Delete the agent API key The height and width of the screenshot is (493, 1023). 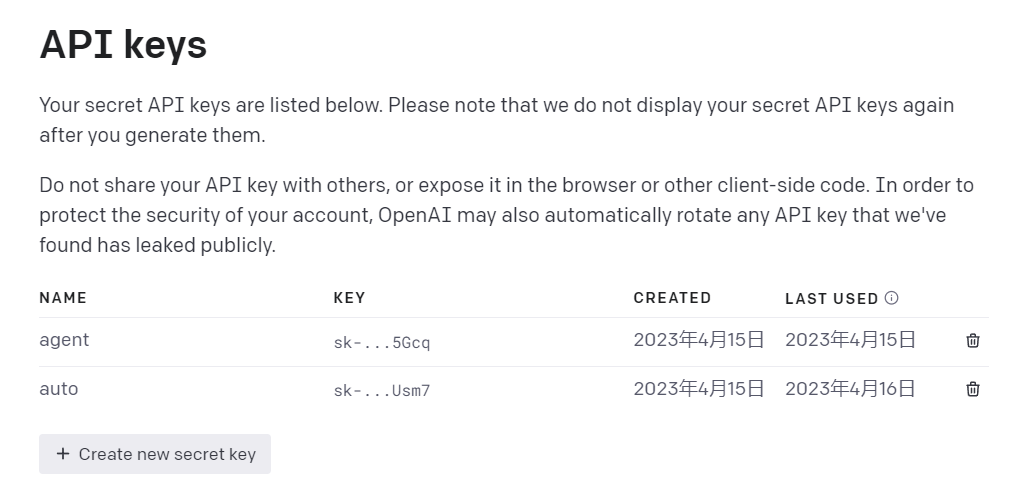[972, 341]
